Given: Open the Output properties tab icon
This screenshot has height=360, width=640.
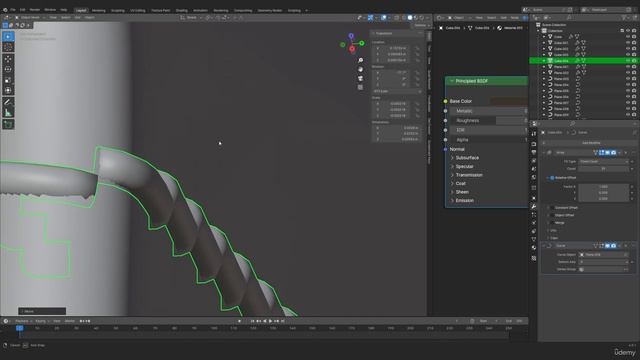Looking at the screenshot, I should click(x=534, y=152).
